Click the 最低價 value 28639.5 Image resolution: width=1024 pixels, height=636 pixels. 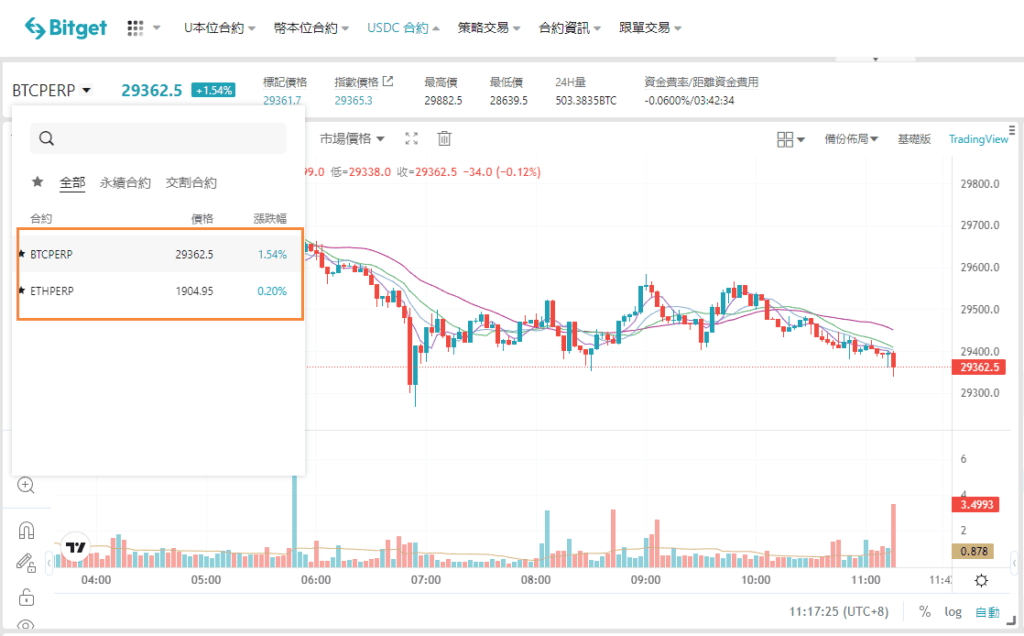(509, 101)
